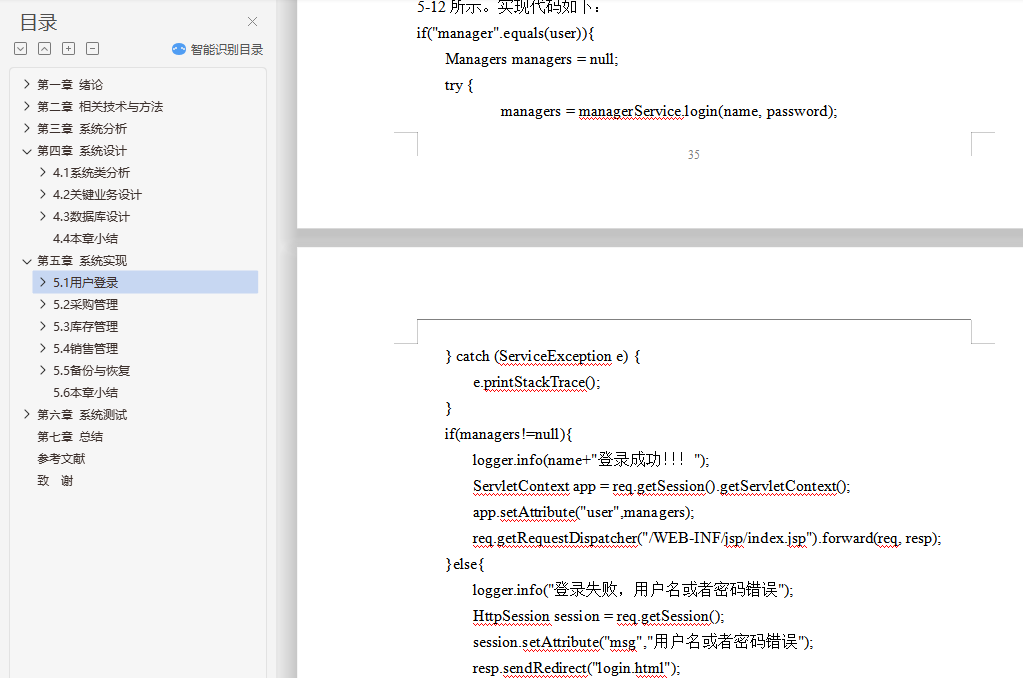Click the logger.info 登录成功 line
Image resolution: width=1023 pixels, height=678 pixels.
591,460
